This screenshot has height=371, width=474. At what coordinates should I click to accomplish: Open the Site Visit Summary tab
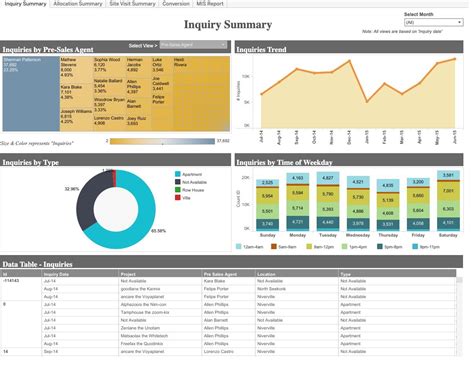[132, 4]
